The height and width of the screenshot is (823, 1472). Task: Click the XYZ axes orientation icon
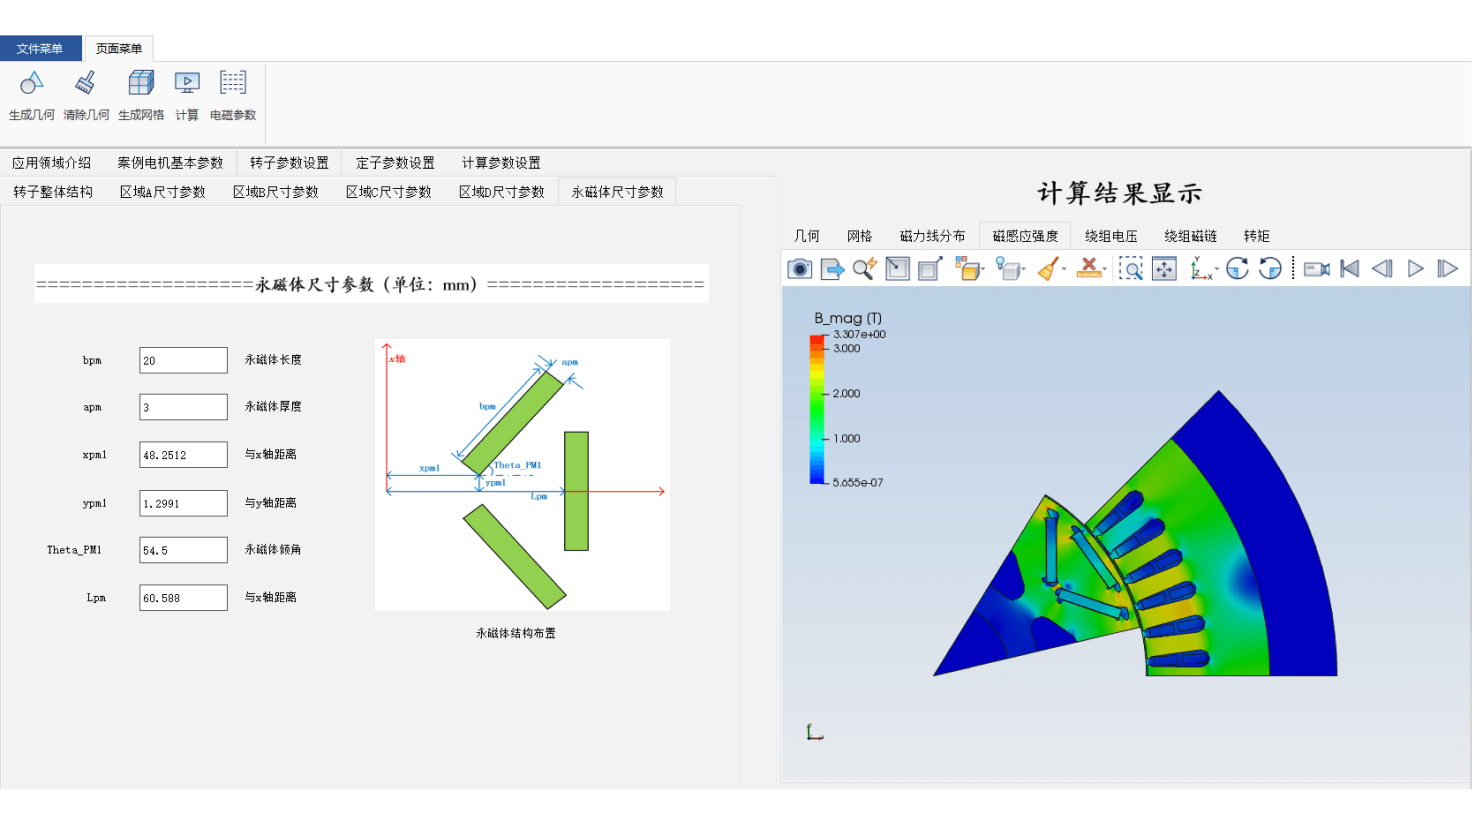[1201, 269]
